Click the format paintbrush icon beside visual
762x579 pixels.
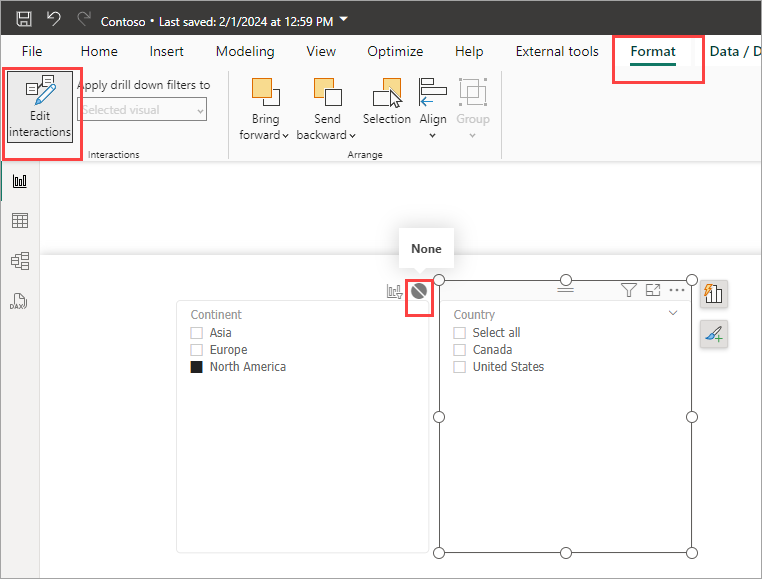(x=713, y=334)
